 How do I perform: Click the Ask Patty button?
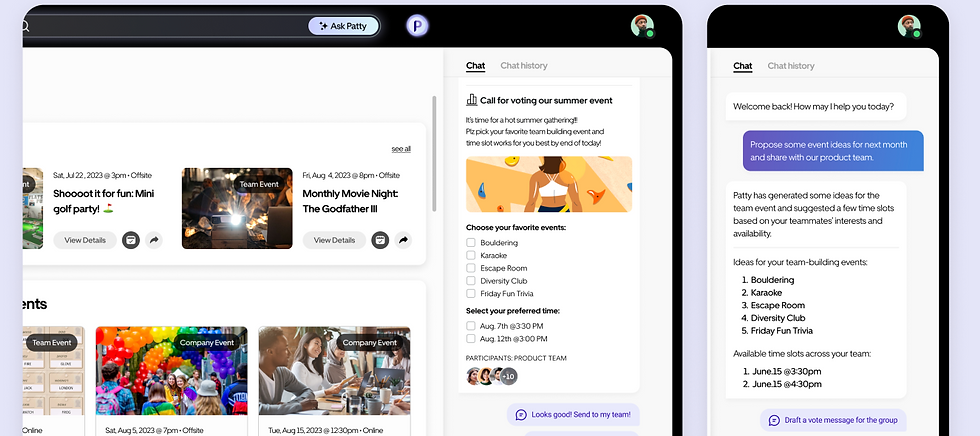[x=343, y=26]
